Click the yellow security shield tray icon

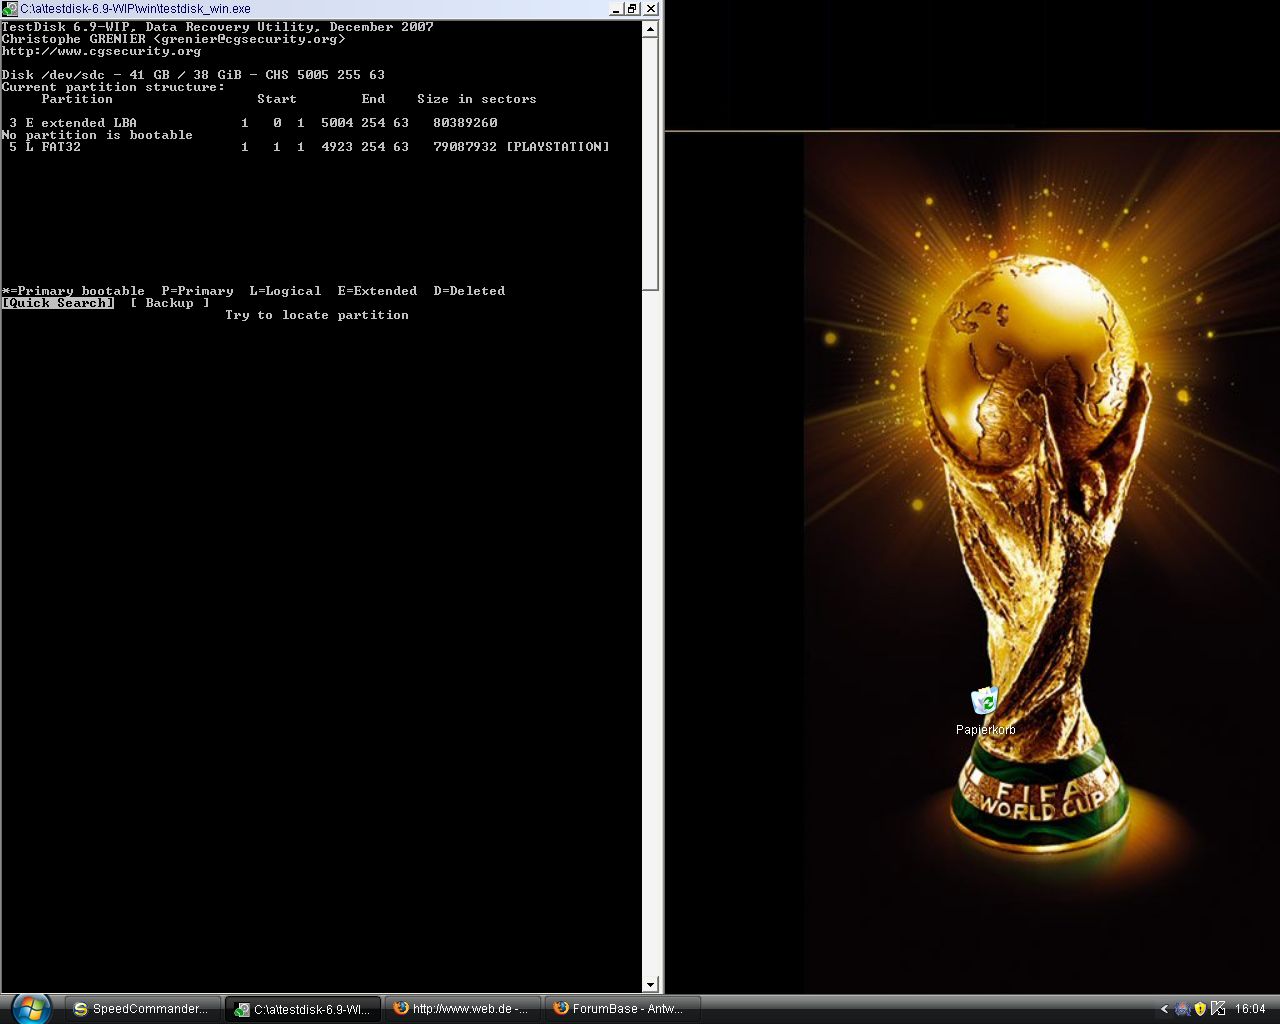[1200, 1009]
